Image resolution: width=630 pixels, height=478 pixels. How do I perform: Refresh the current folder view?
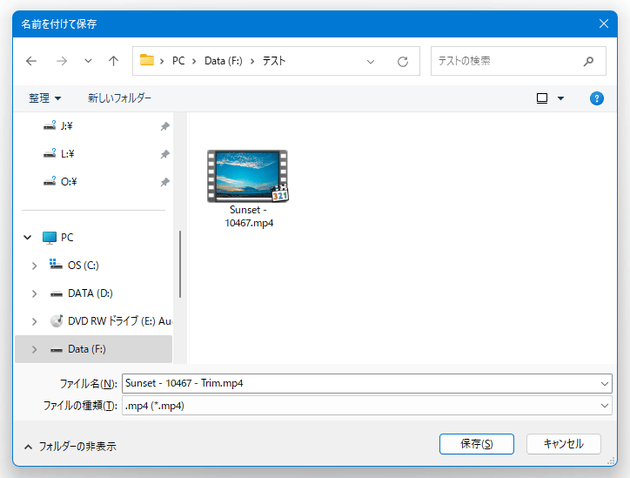coord(403,61)
